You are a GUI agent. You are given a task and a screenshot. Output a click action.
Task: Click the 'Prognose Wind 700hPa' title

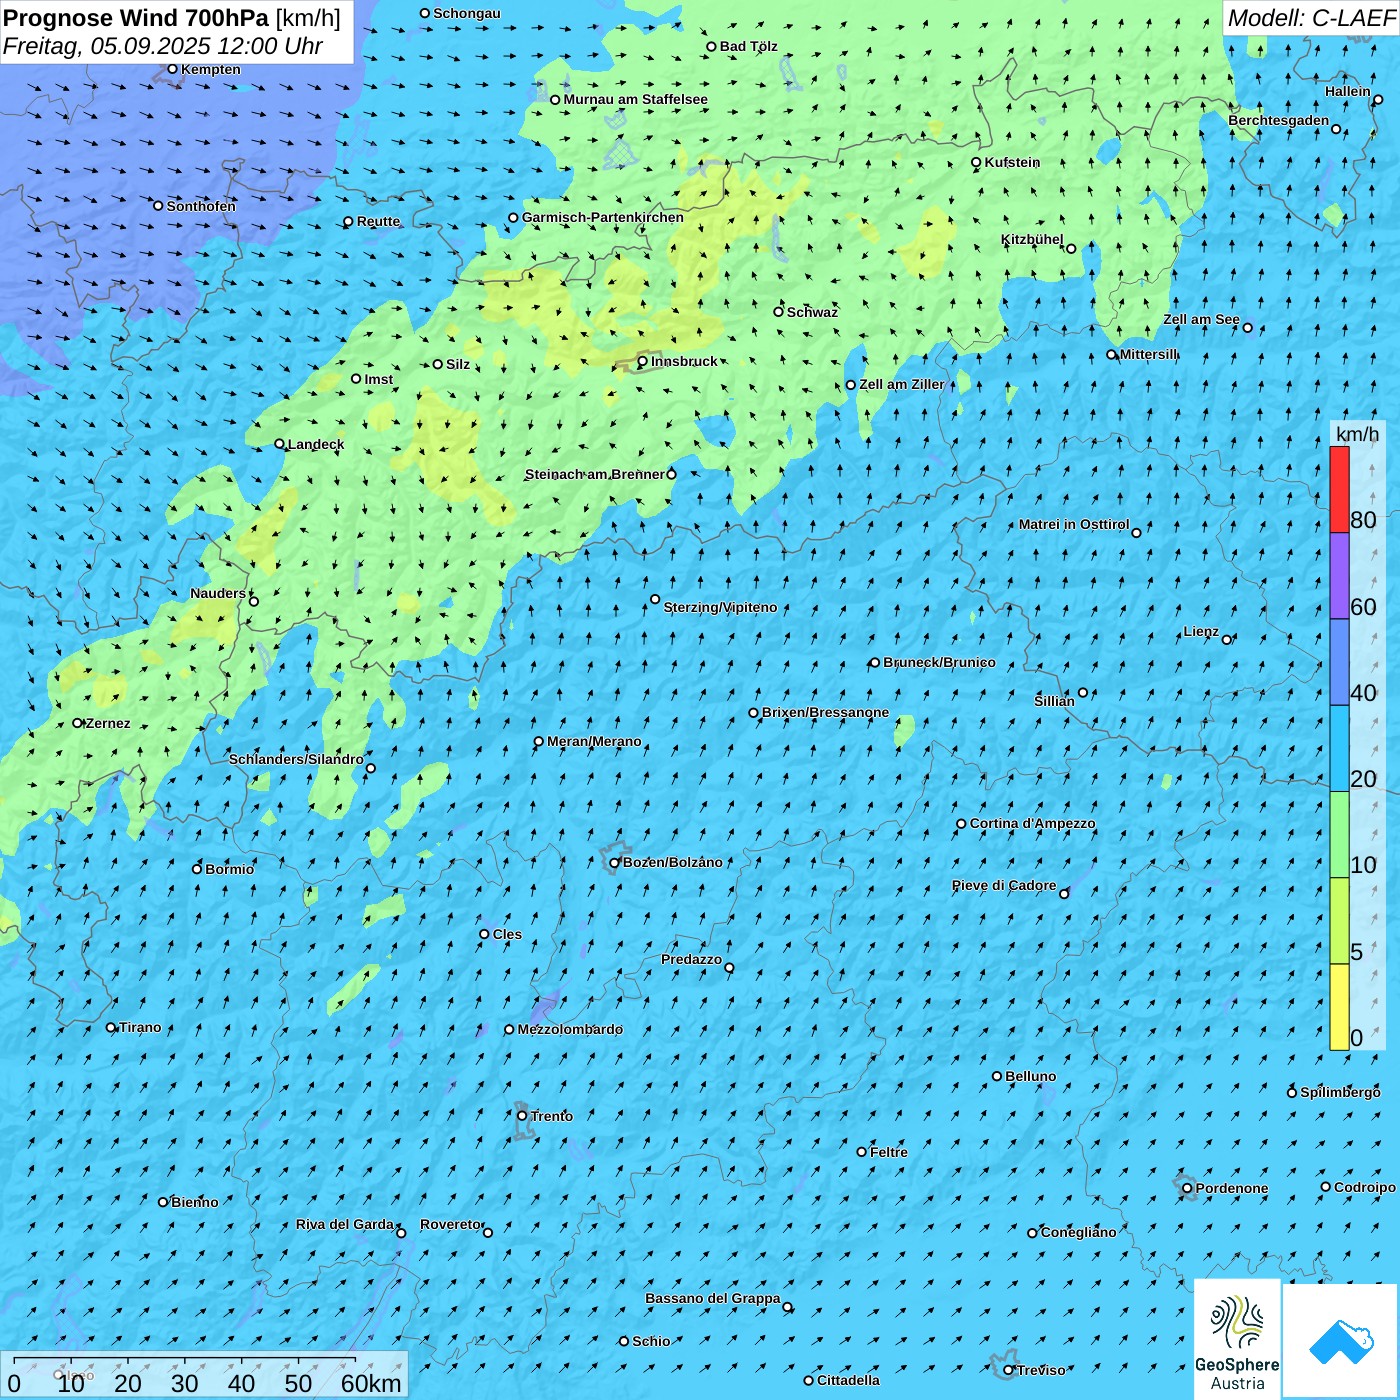pos(136,18)
